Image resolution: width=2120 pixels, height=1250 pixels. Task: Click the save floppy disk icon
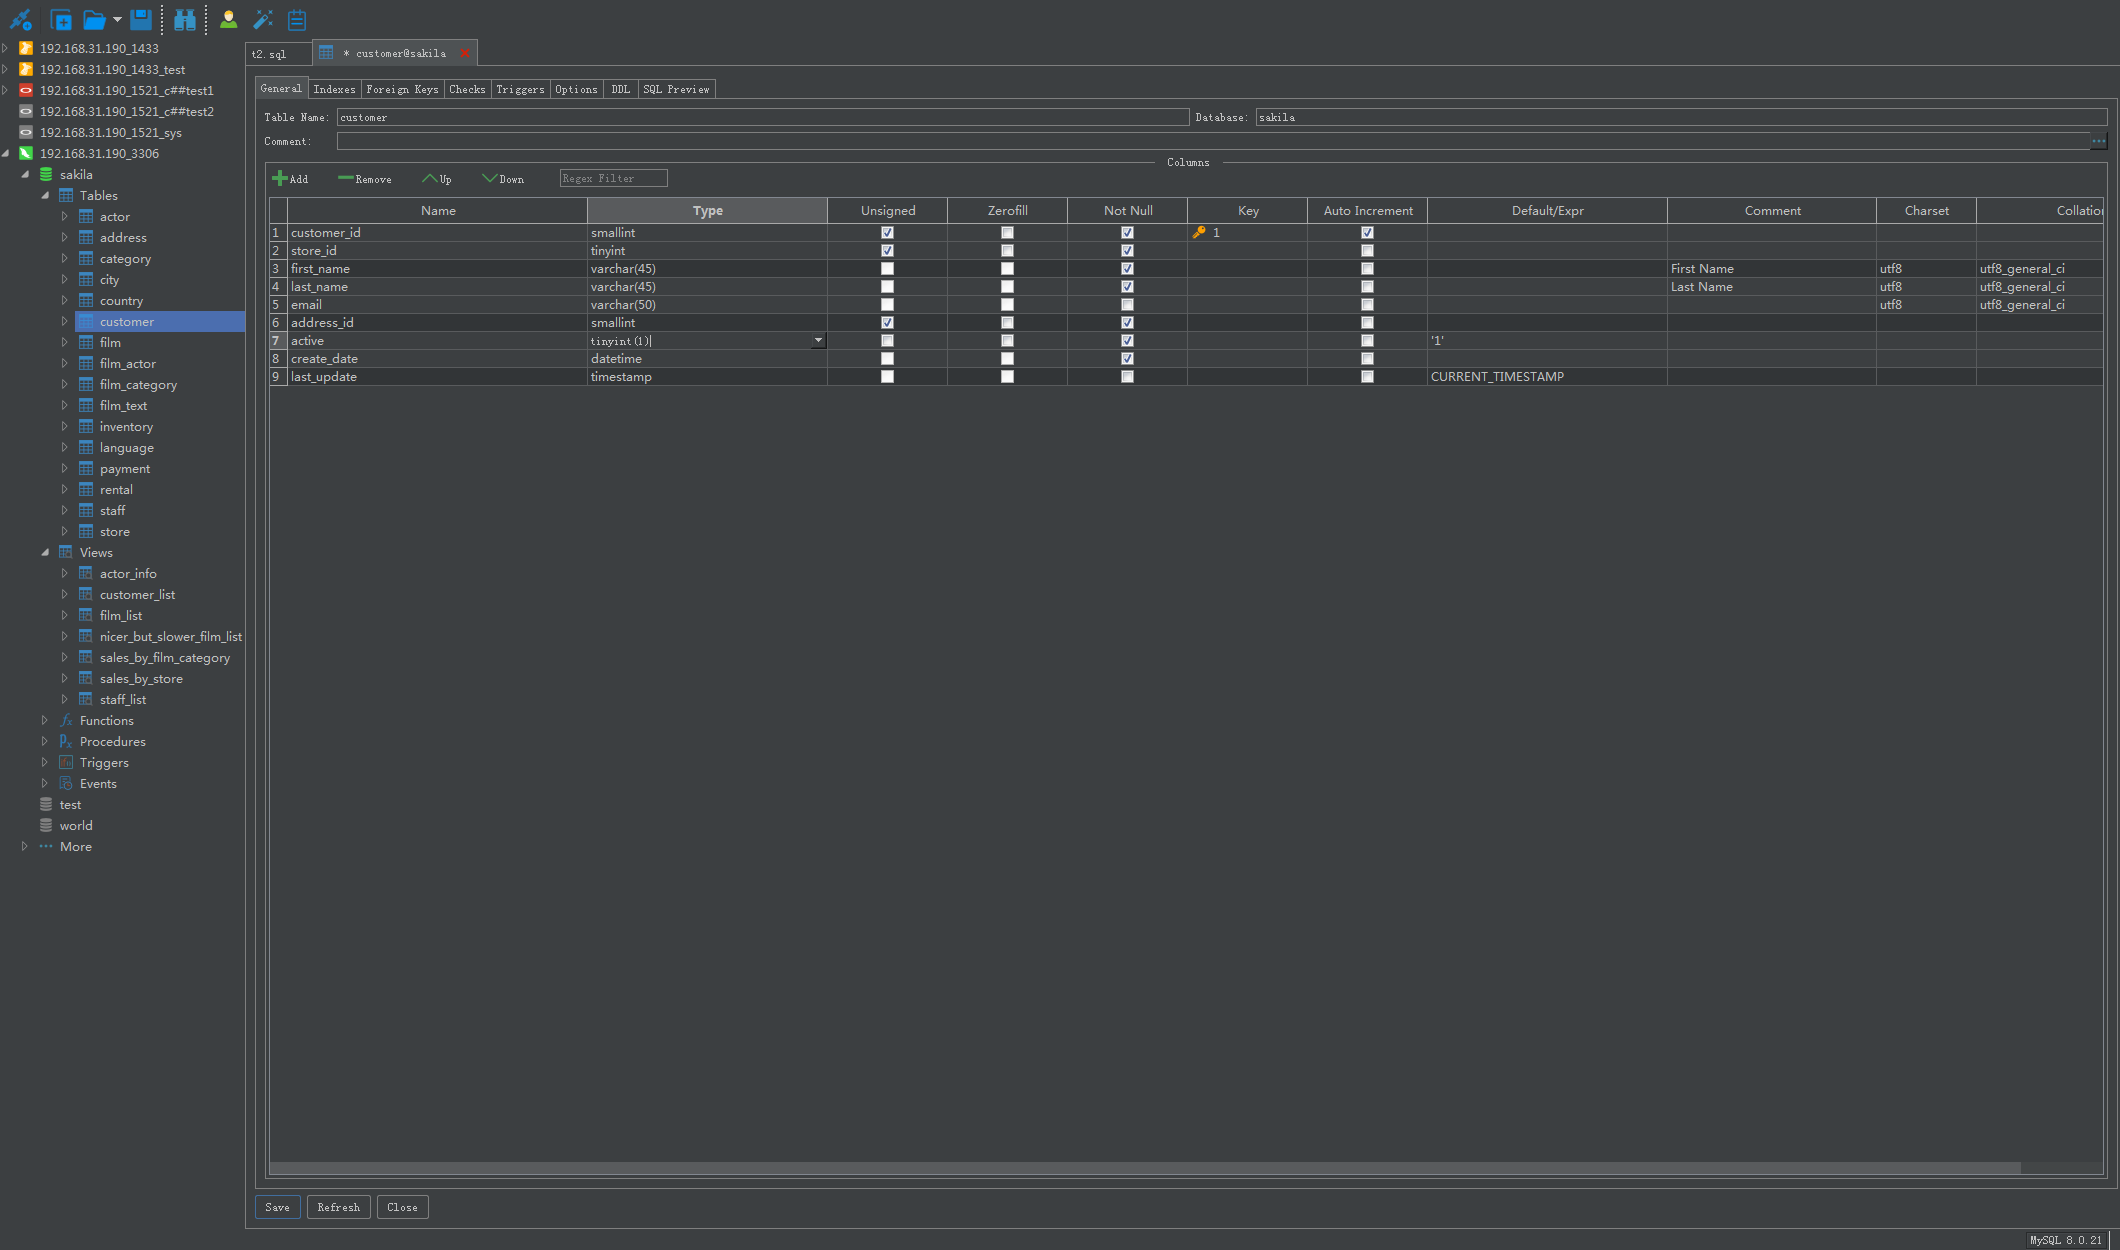[141, 19]
